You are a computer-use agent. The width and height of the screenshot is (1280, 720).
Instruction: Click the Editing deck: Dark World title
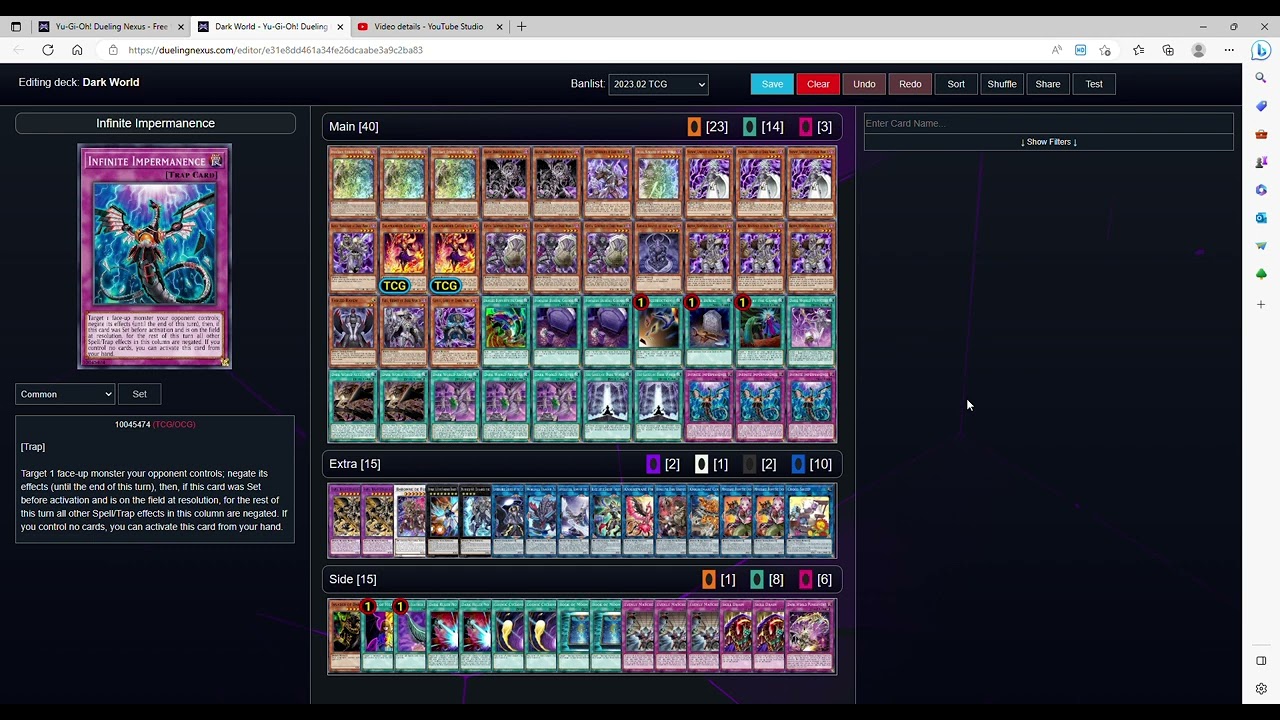tap(79, 83)
